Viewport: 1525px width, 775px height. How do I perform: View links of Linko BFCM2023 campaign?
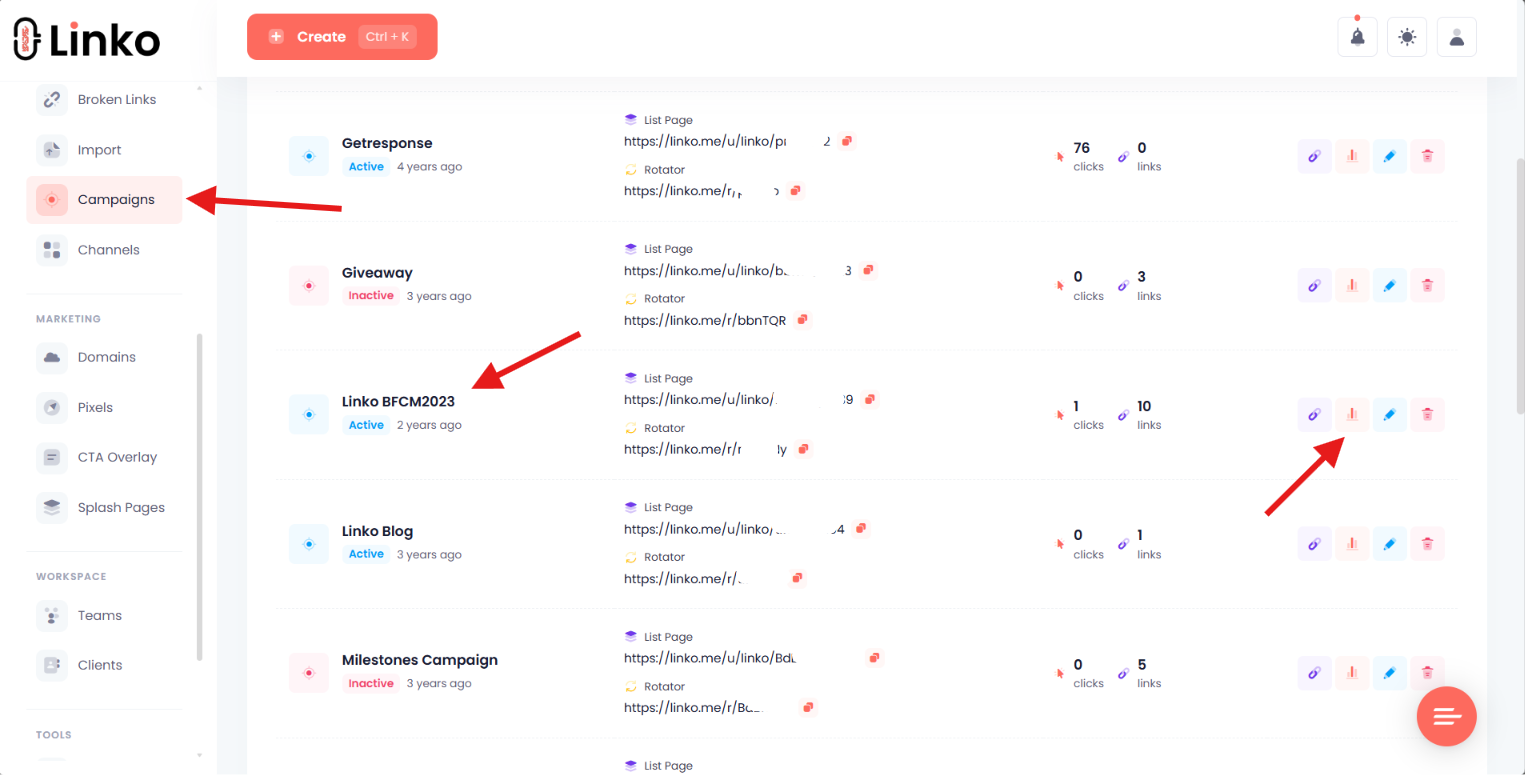(x=1314, y=414)
